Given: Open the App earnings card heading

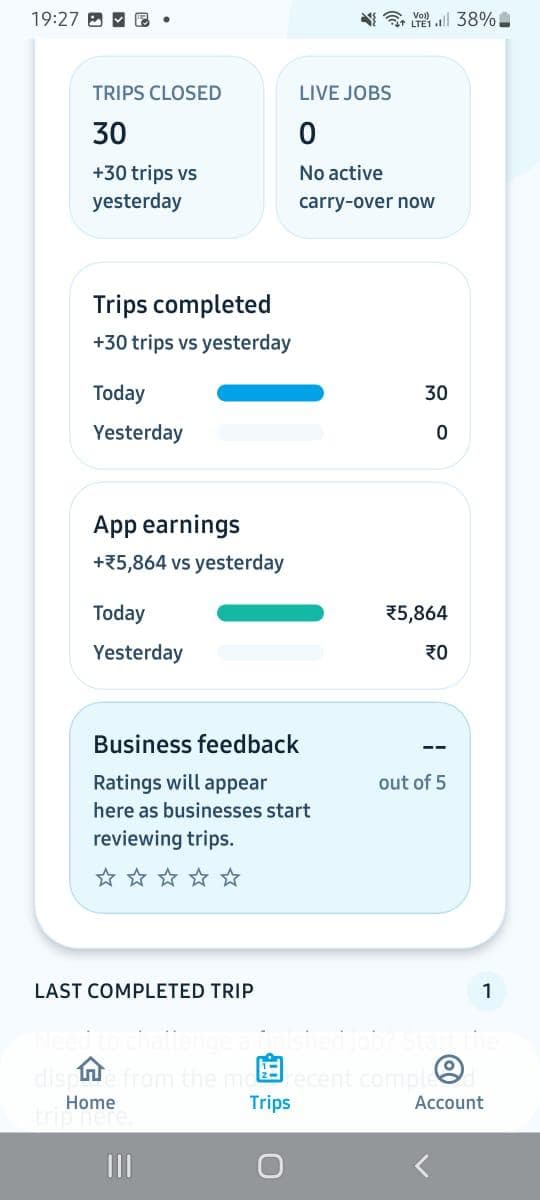Looking at the screenshot, I should (166, 524).
